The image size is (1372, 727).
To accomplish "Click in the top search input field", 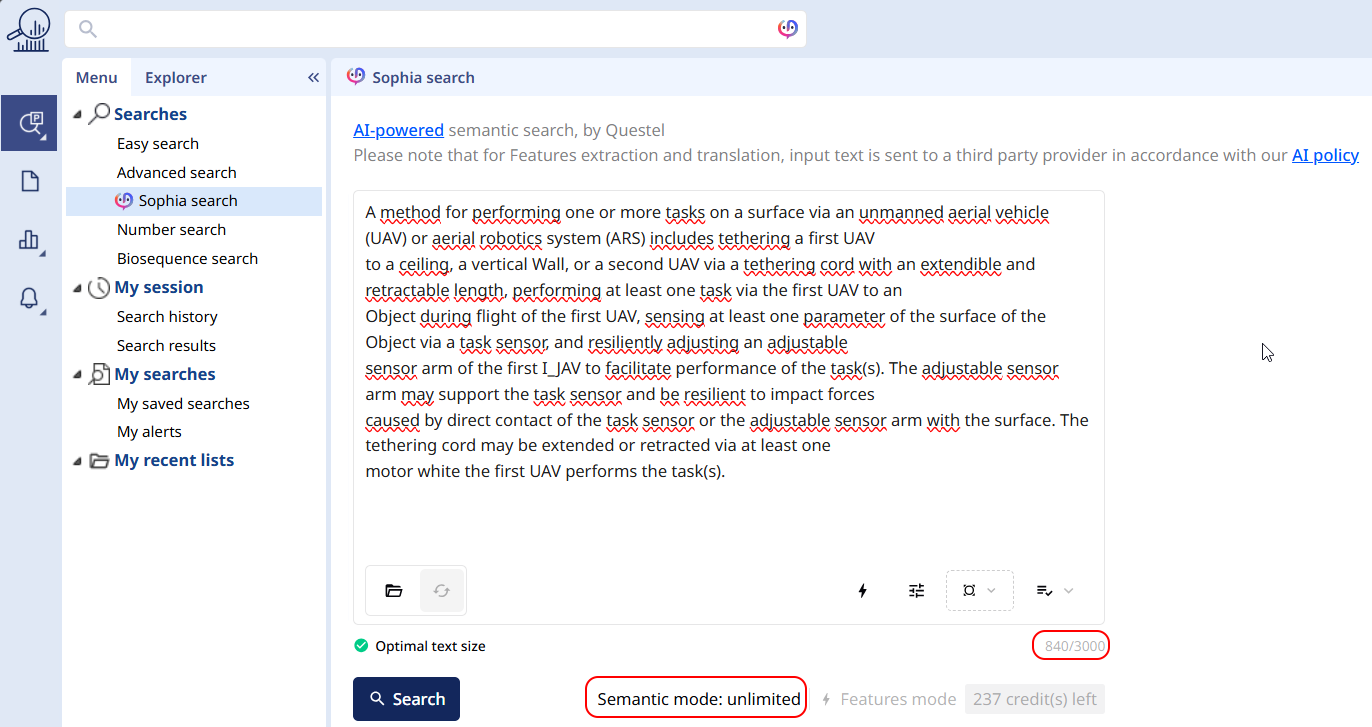I will [435, 29].
